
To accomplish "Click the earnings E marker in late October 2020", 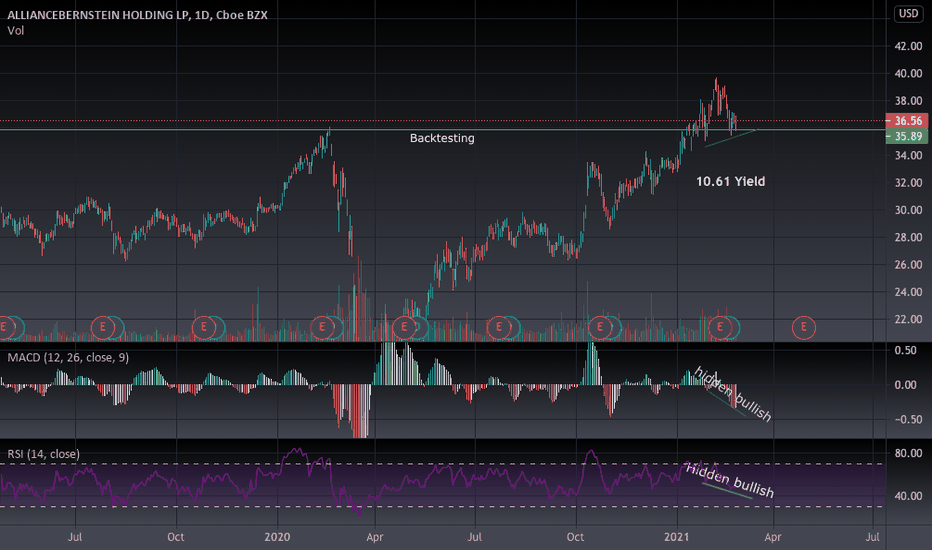I will pyautogui.click(x=599, y=328).
